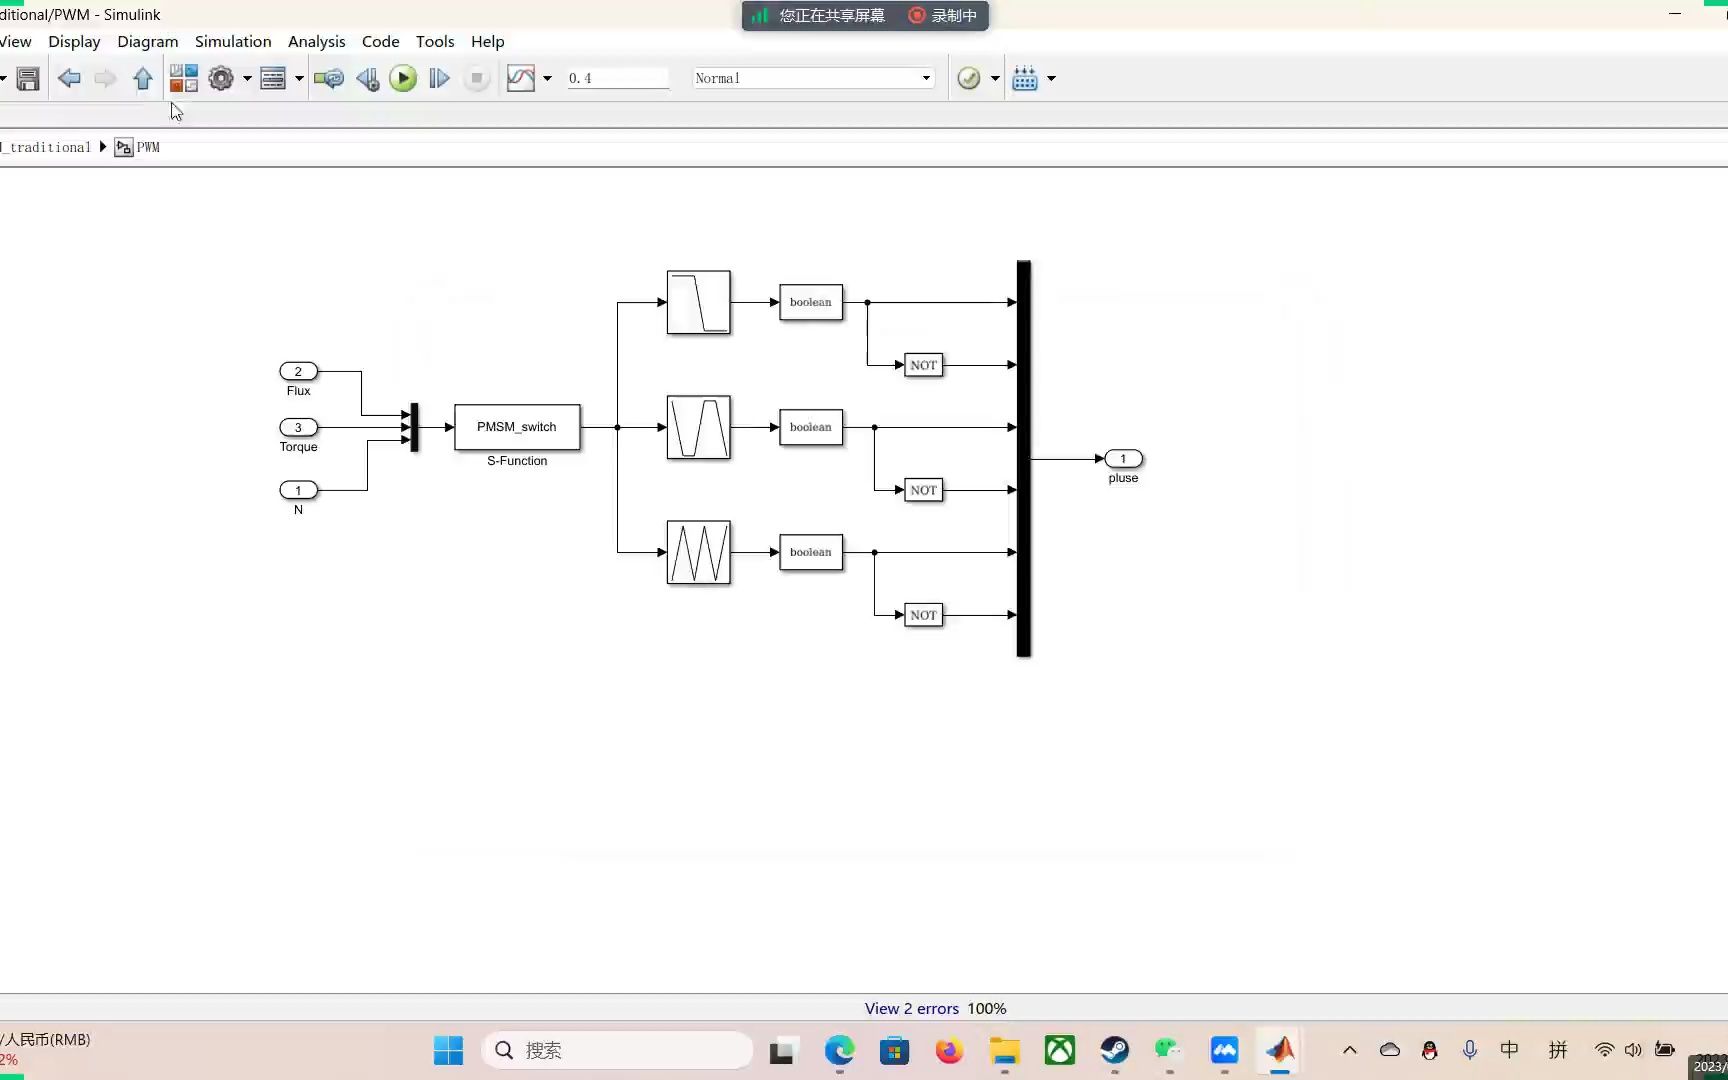The width and height of the screenshot is (1728, 1080).
Task: Open the Simulation Data Inspector icon
Action: [521, 78]
